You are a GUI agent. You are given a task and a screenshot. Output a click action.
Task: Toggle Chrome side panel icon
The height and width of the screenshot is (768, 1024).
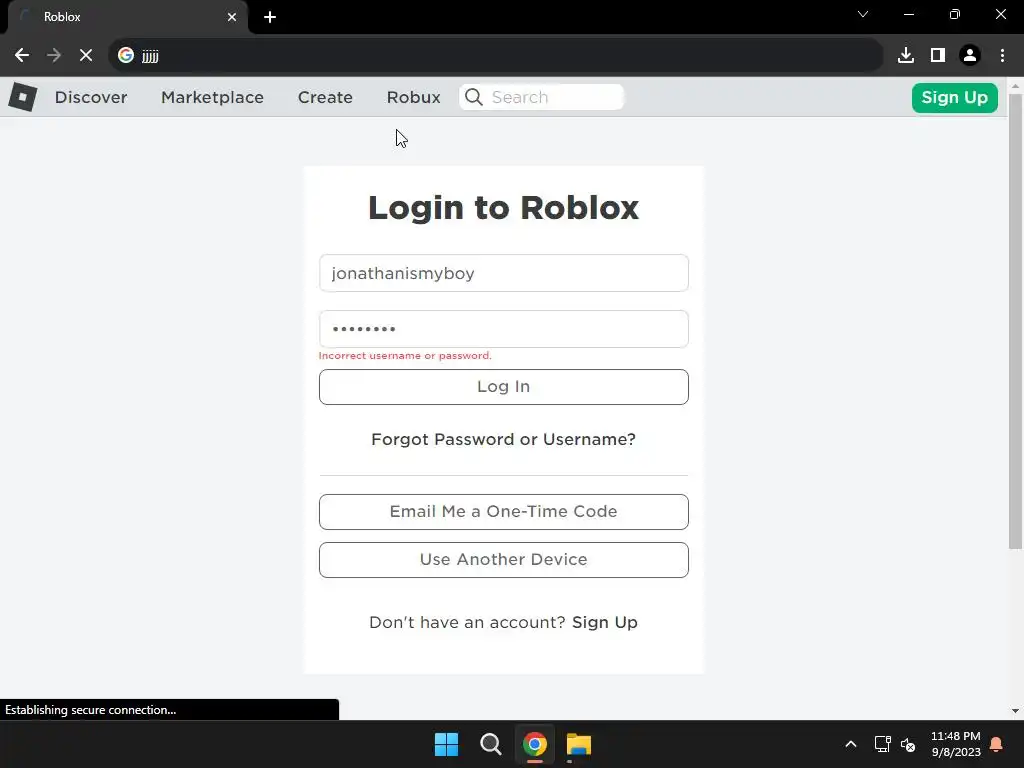tap(938, 56)
